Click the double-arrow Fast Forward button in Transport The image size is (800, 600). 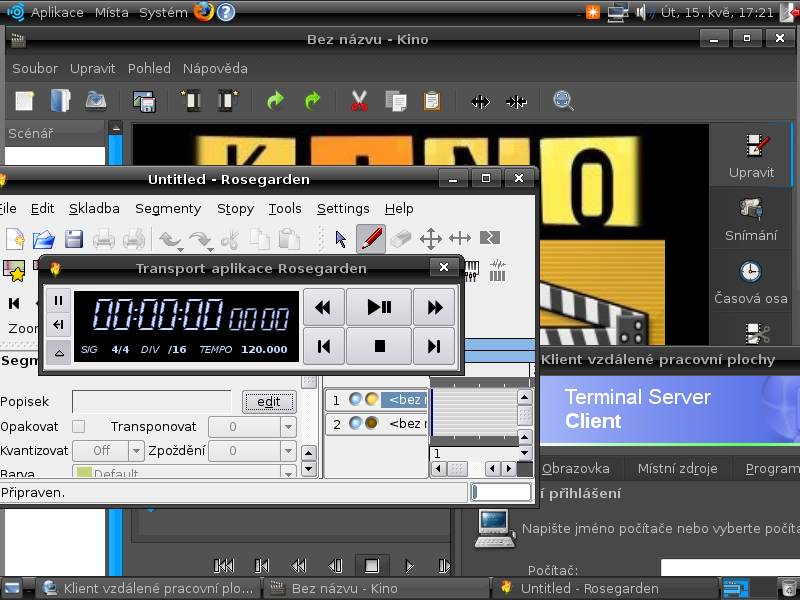[434, 307]
